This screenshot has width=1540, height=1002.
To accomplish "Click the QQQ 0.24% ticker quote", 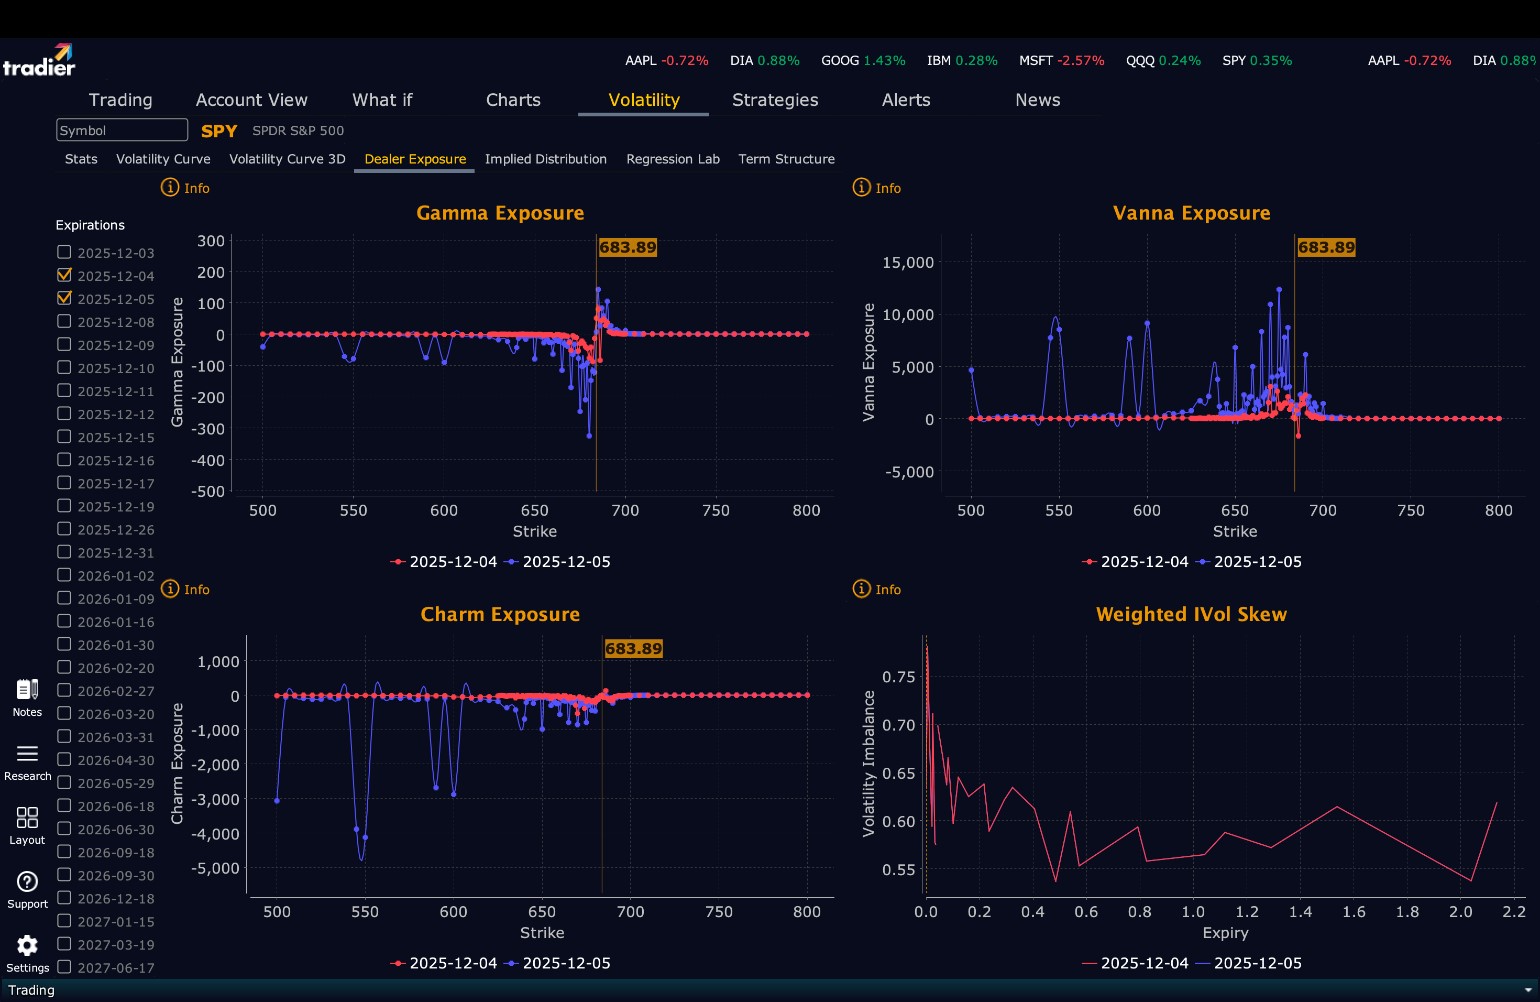I will click(x=1163, y=61).
